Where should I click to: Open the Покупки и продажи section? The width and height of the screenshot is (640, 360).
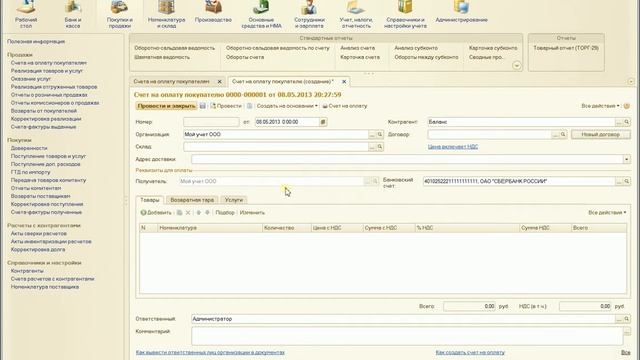tap(120, 15)
